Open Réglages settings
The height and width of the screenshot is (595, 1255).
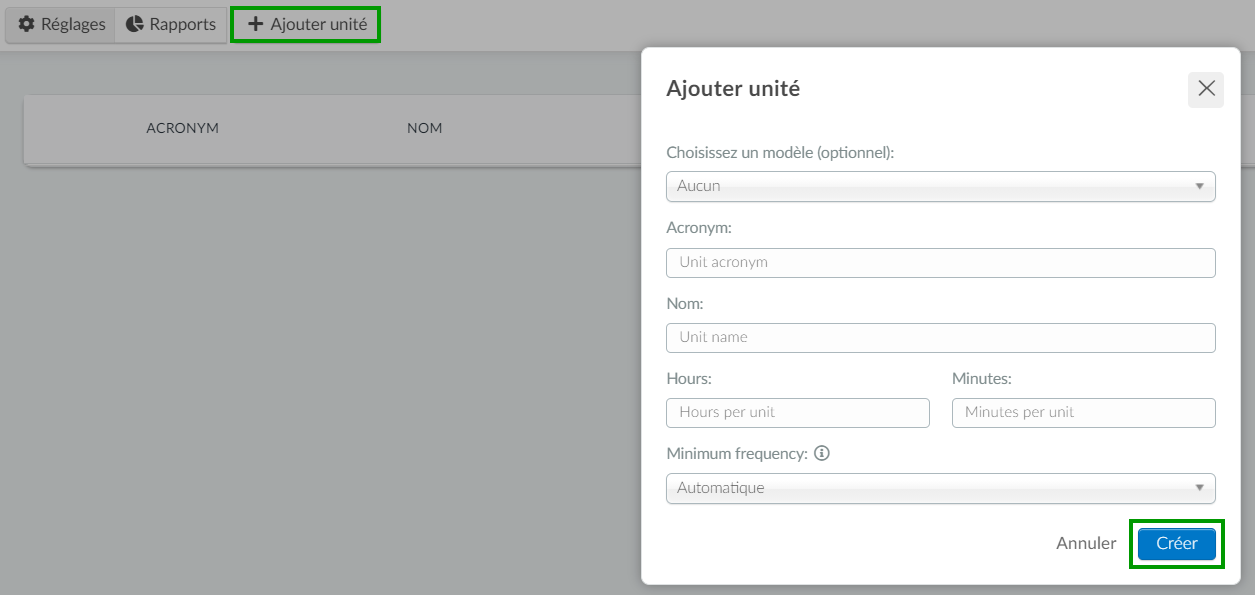(x=61, y=24)
